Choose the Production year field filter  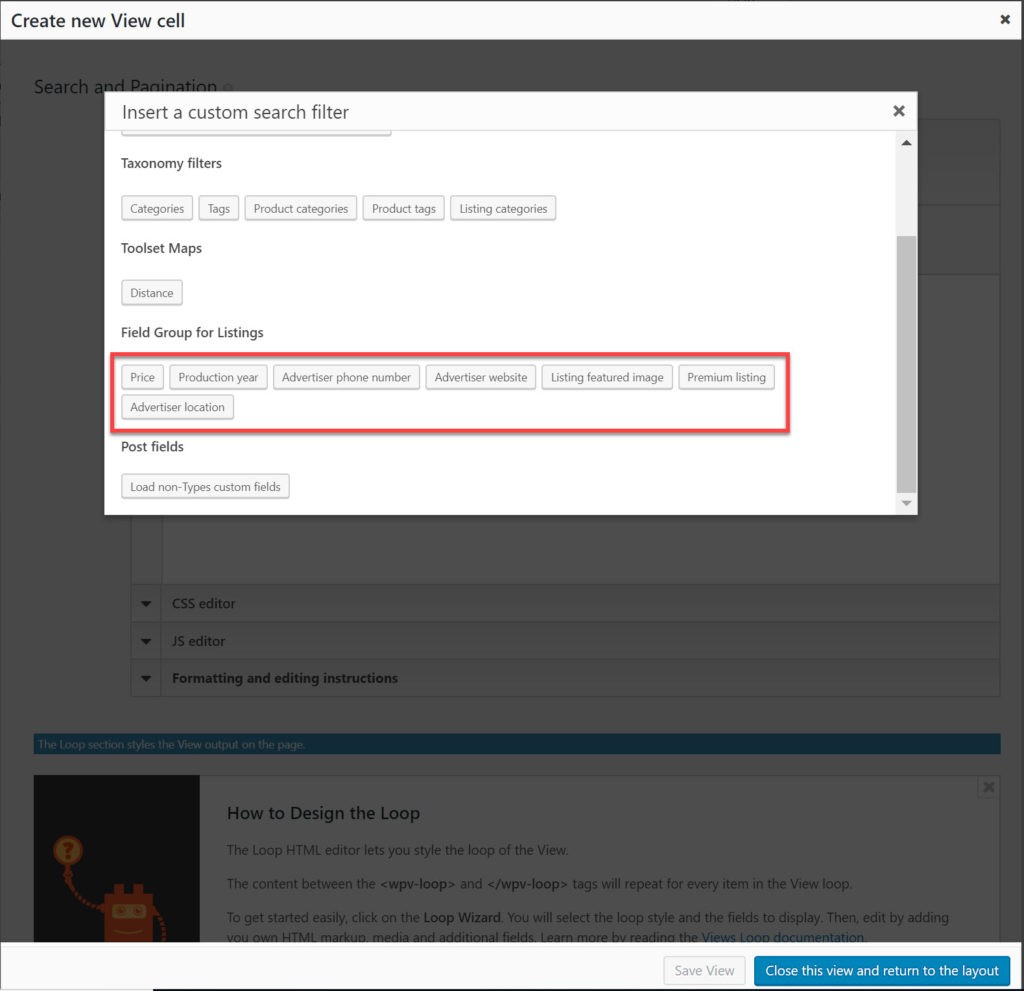click(218, 377)
